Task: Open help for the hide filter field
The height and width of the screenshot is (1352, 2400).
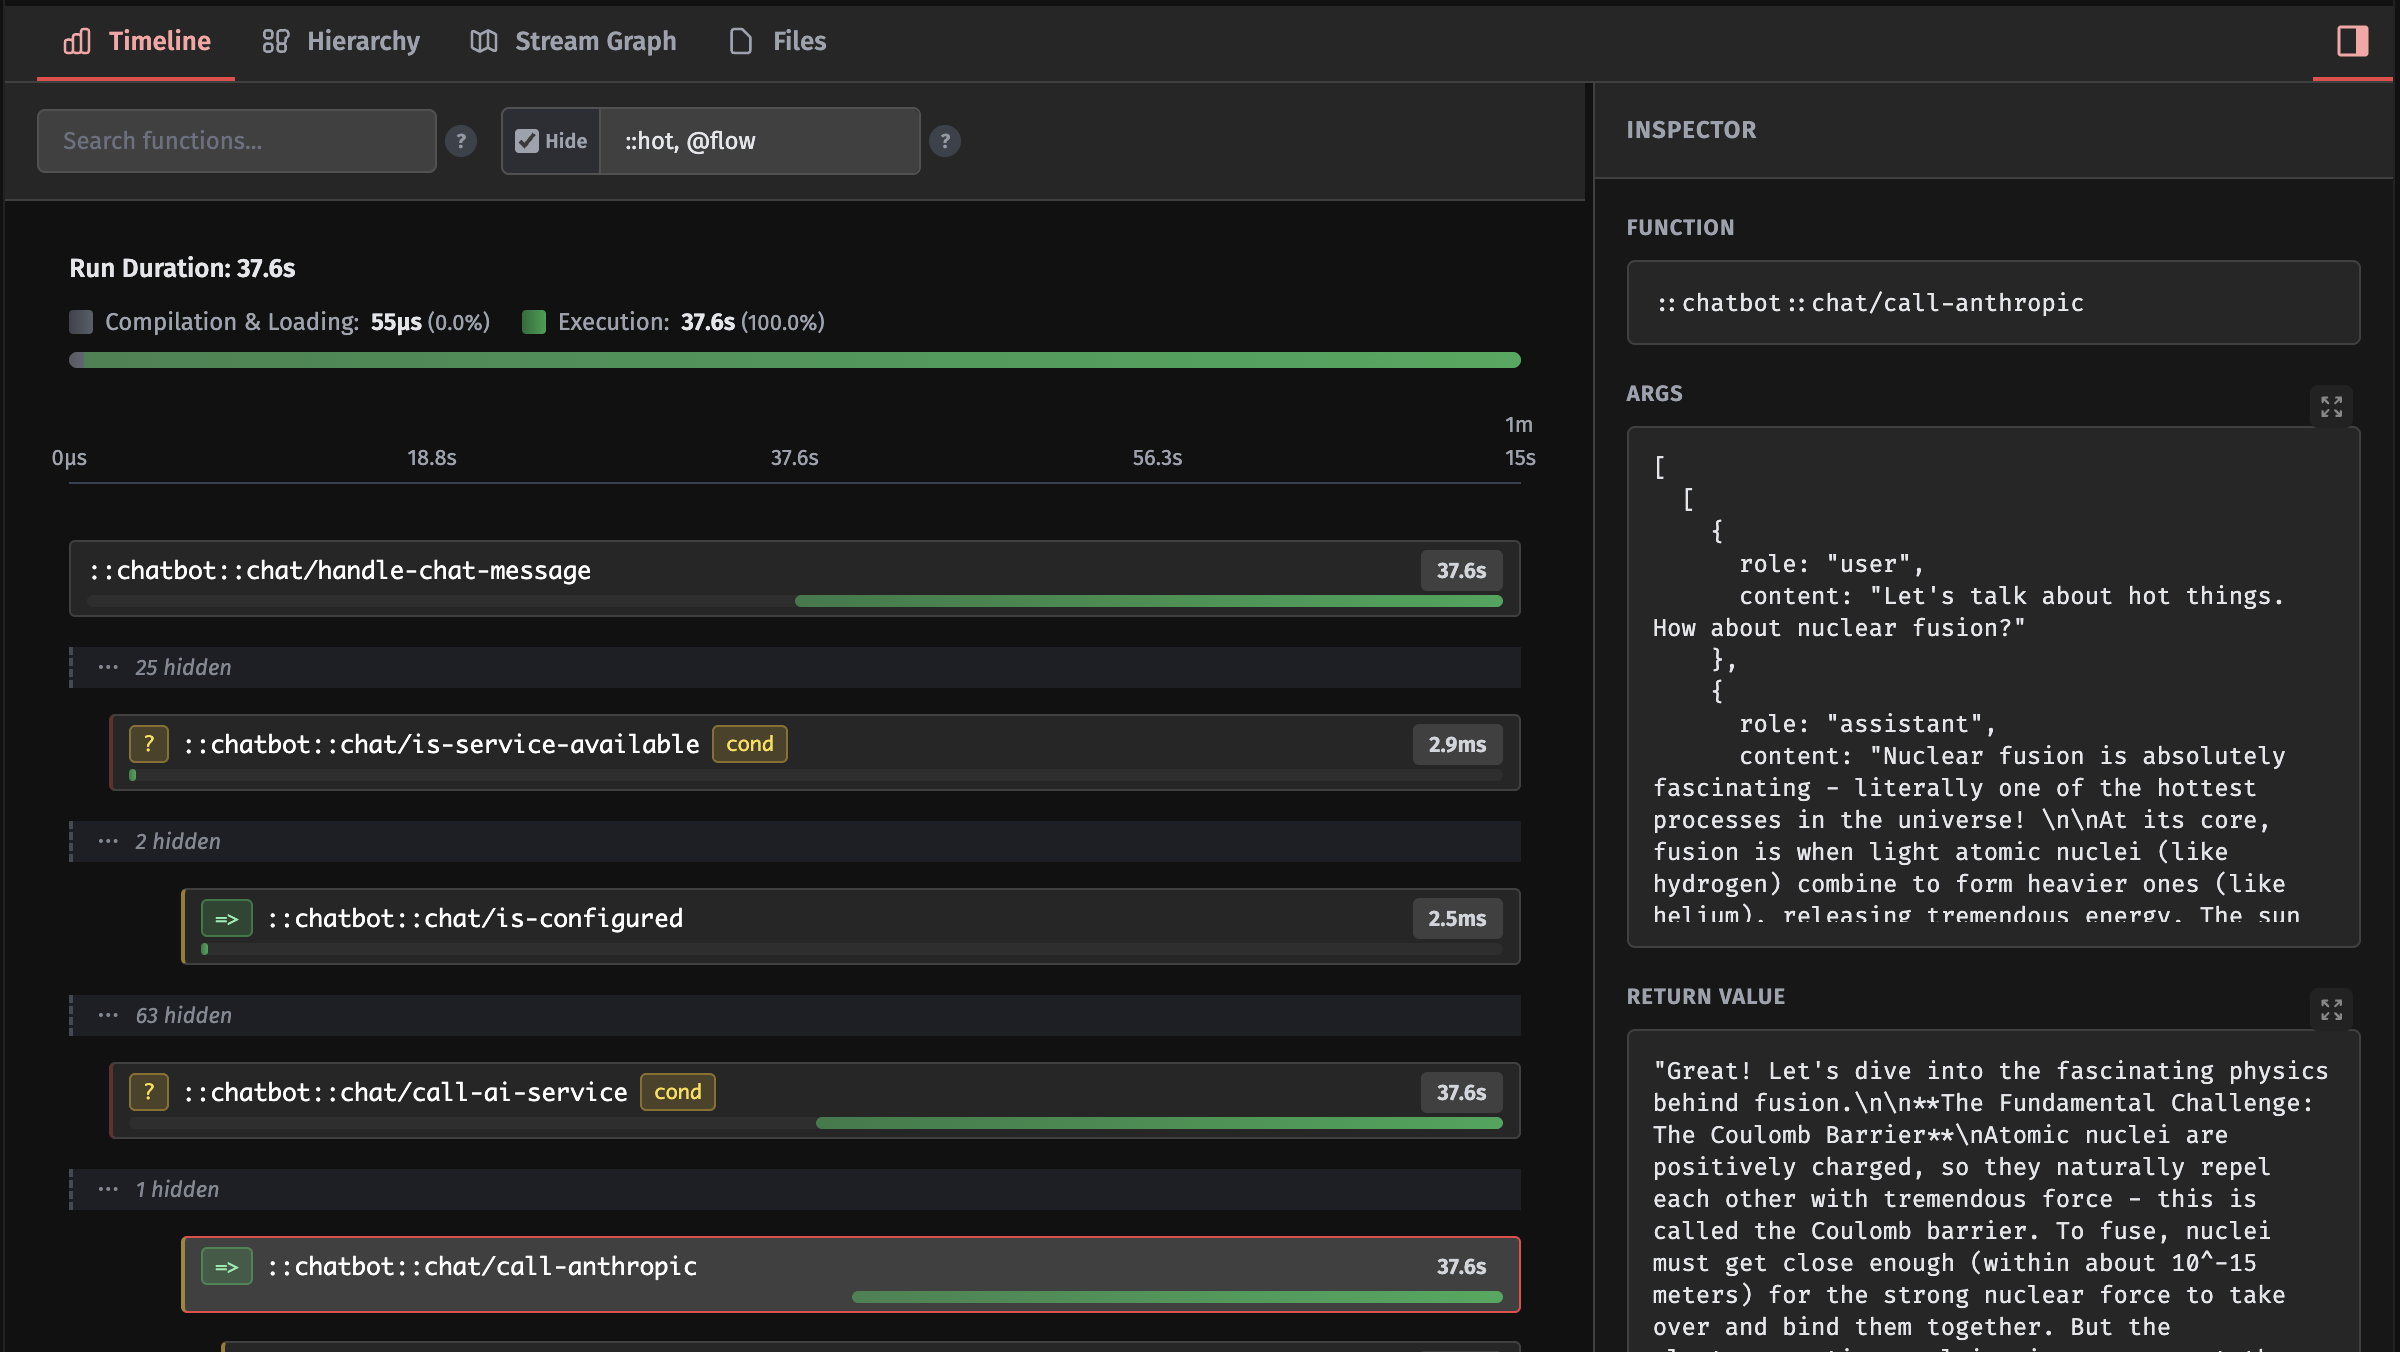Action: pyautogui.click(x=945, y=141)
